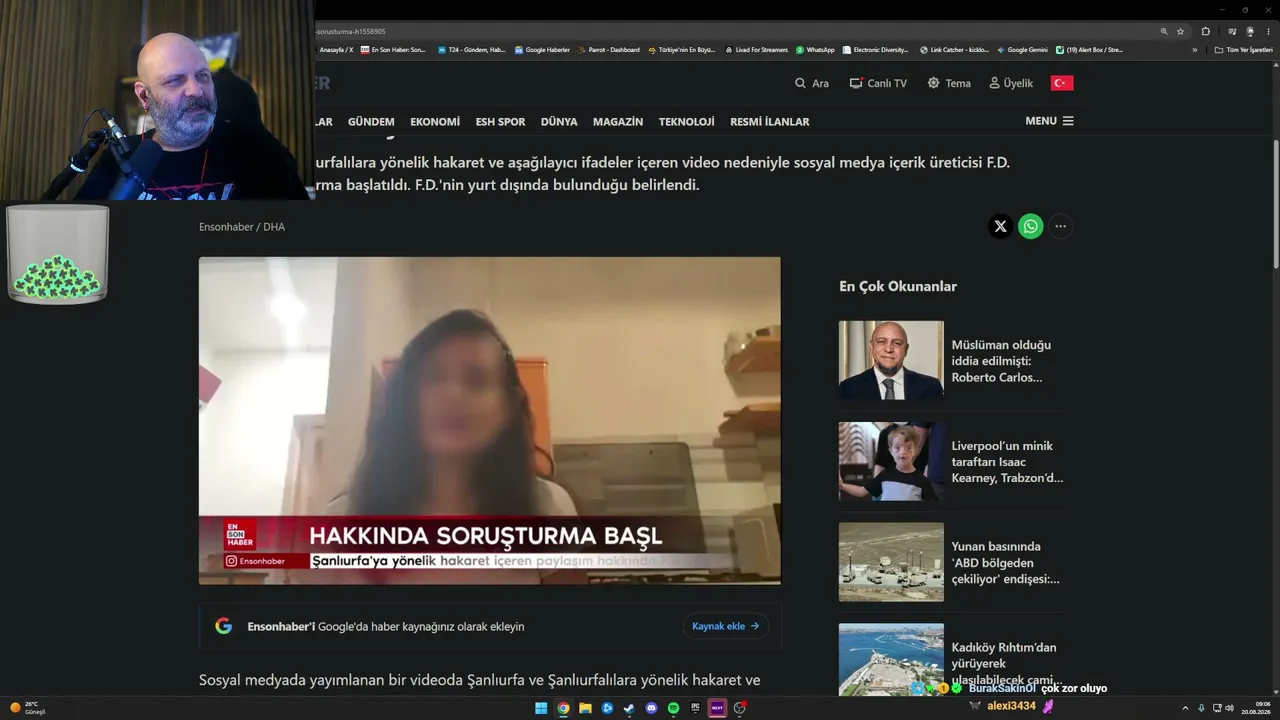This screenshot has height=720, width=1280.
Task: Open File Explorer from taskbar
Action: (x=585, y=708)
